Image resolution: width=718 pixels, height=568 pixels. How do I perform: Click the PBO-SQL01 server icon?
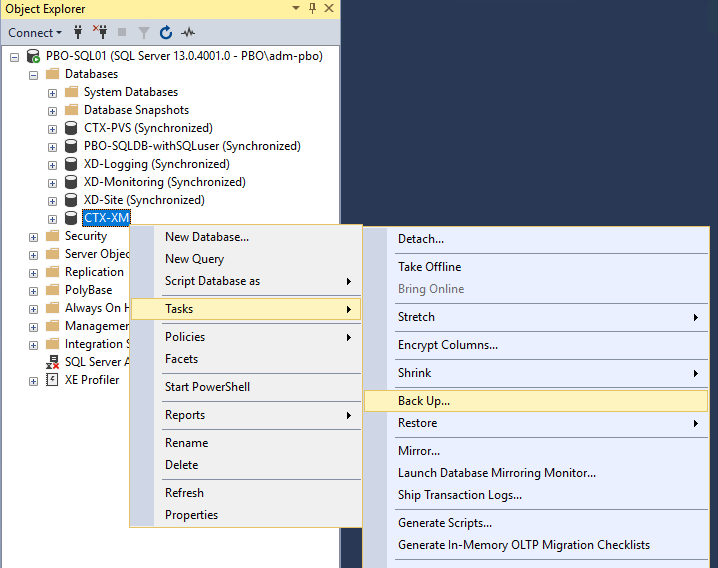[33, 56]
